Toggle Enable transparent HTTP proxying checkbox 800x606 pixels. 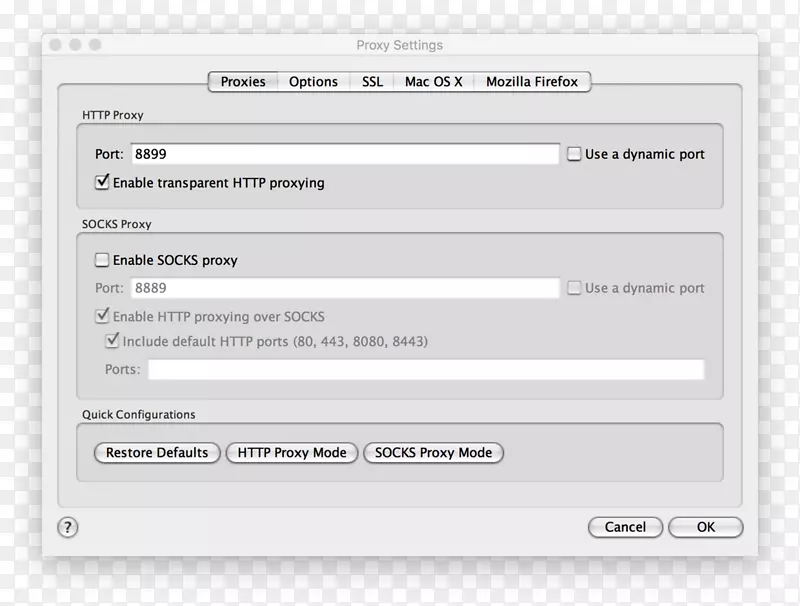(102, 182)
